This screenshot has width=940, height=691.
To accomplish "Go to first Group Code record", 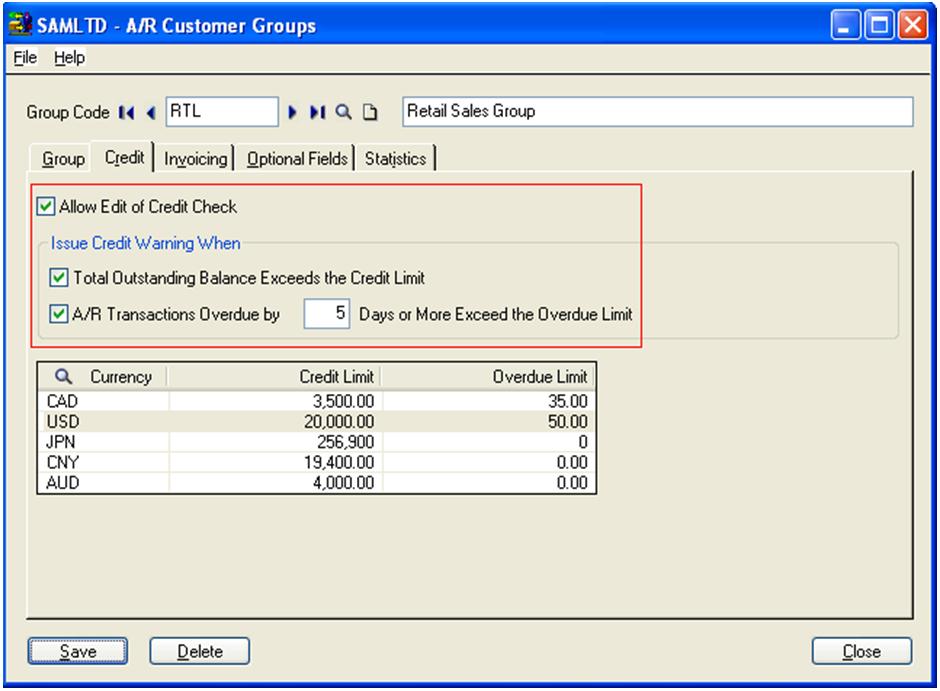I will point(127,113).
